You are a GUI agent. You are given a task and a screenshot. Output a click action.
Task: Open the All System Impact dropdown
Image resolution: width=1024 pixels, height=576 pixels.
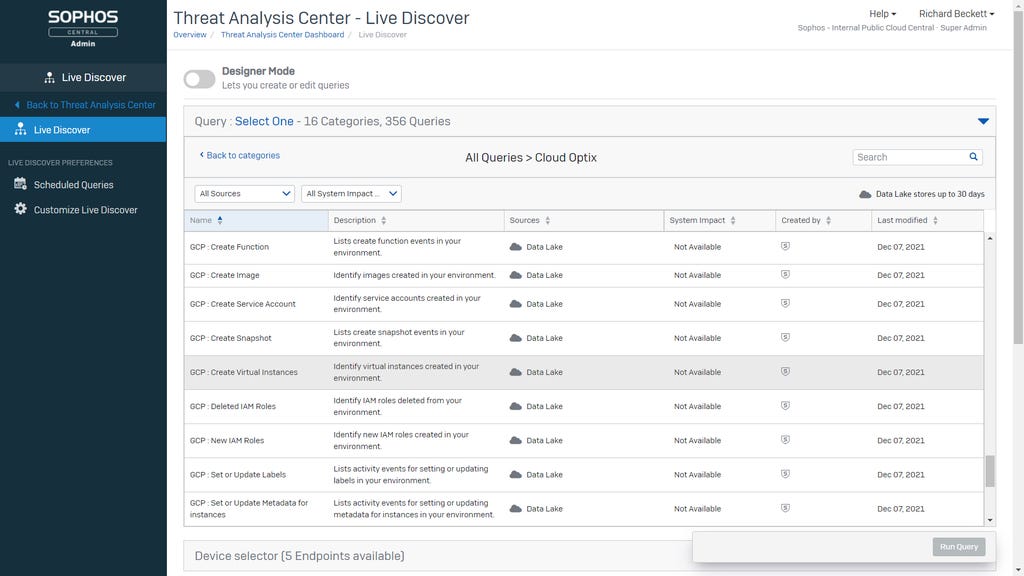(x=351, y=194)
